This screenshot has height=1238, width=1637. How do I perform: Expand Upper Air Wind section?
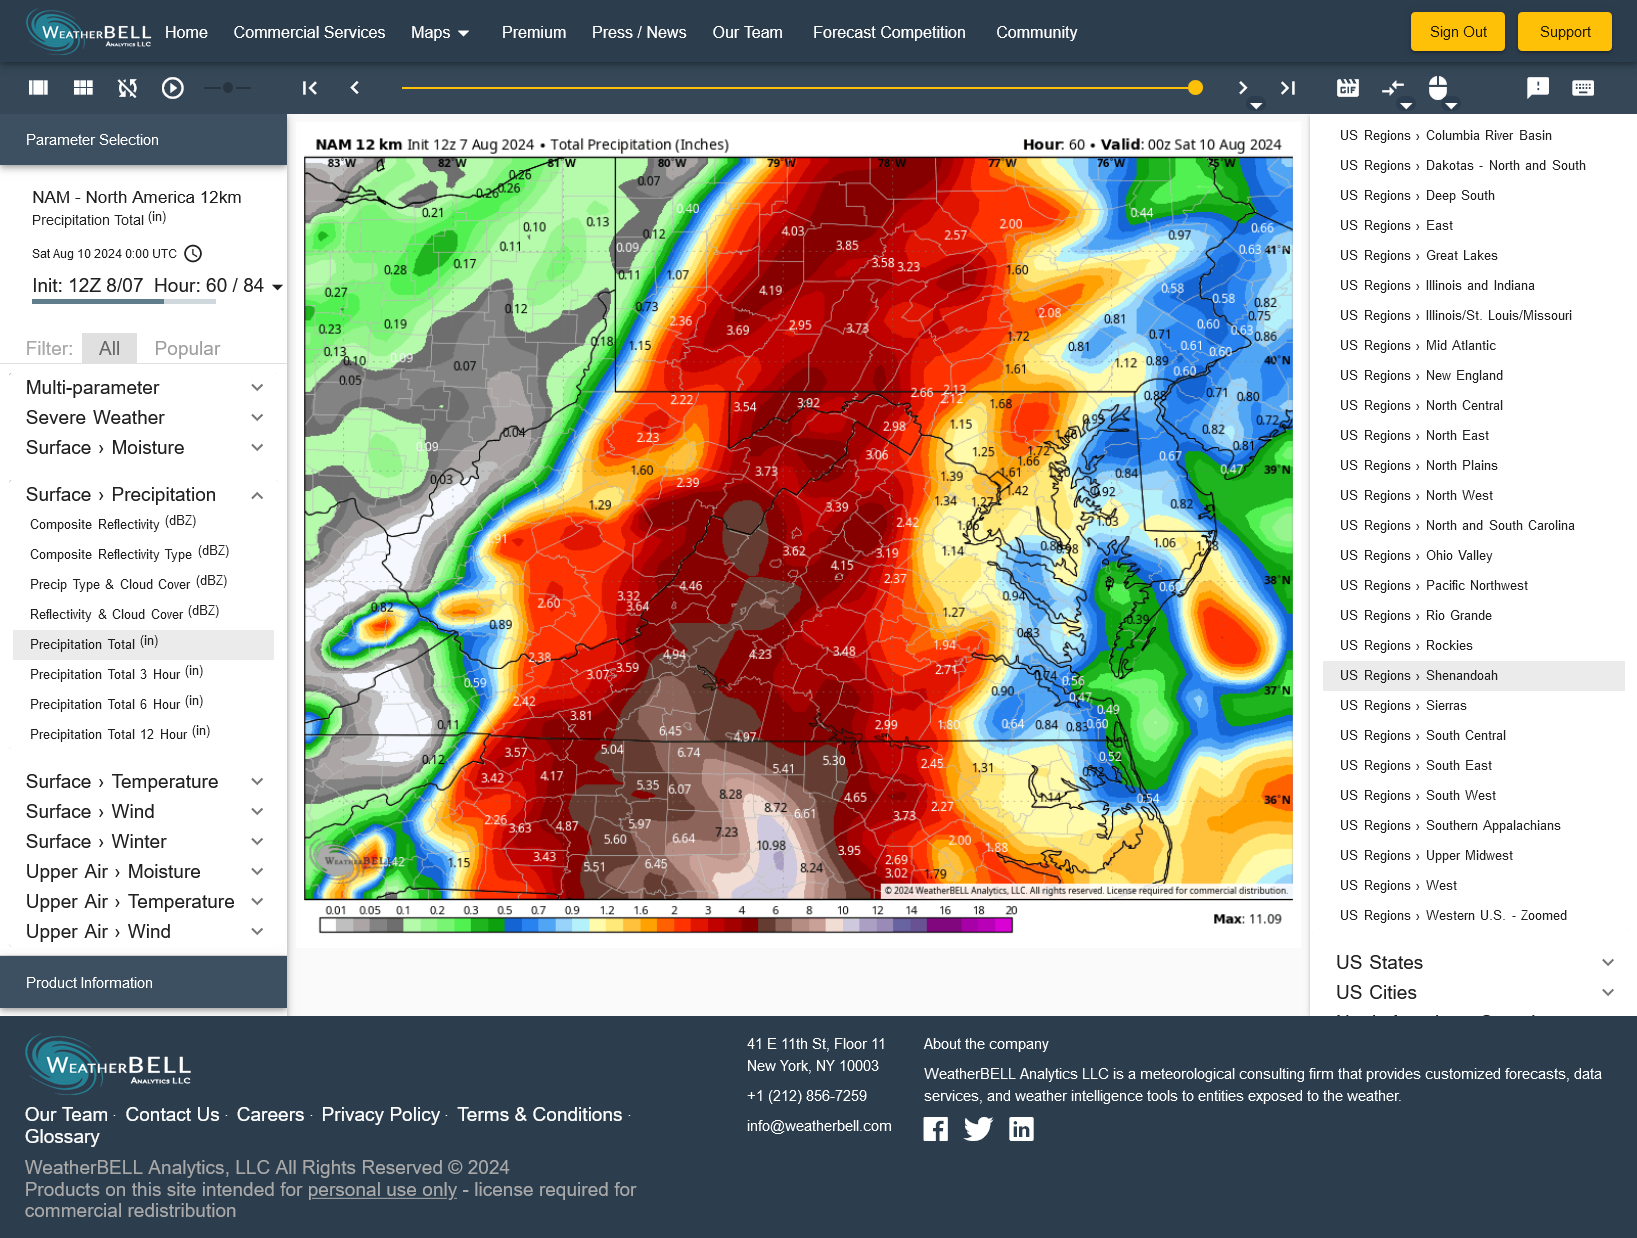tap(144, 931)
